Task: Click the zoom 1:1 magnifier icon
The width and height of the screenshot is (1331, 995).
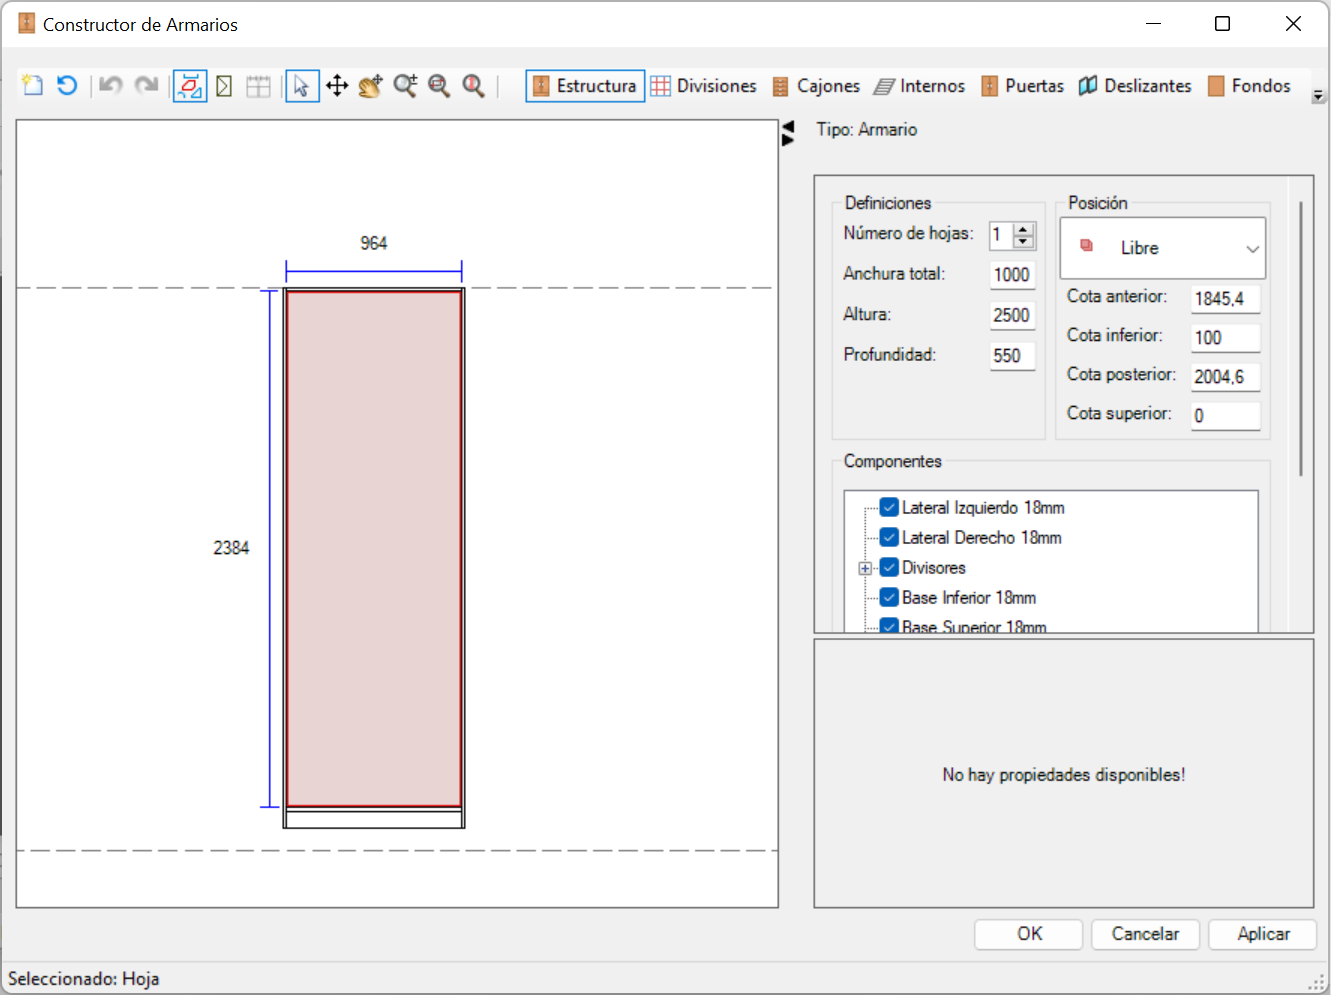Action: click(x=473, y=86)
